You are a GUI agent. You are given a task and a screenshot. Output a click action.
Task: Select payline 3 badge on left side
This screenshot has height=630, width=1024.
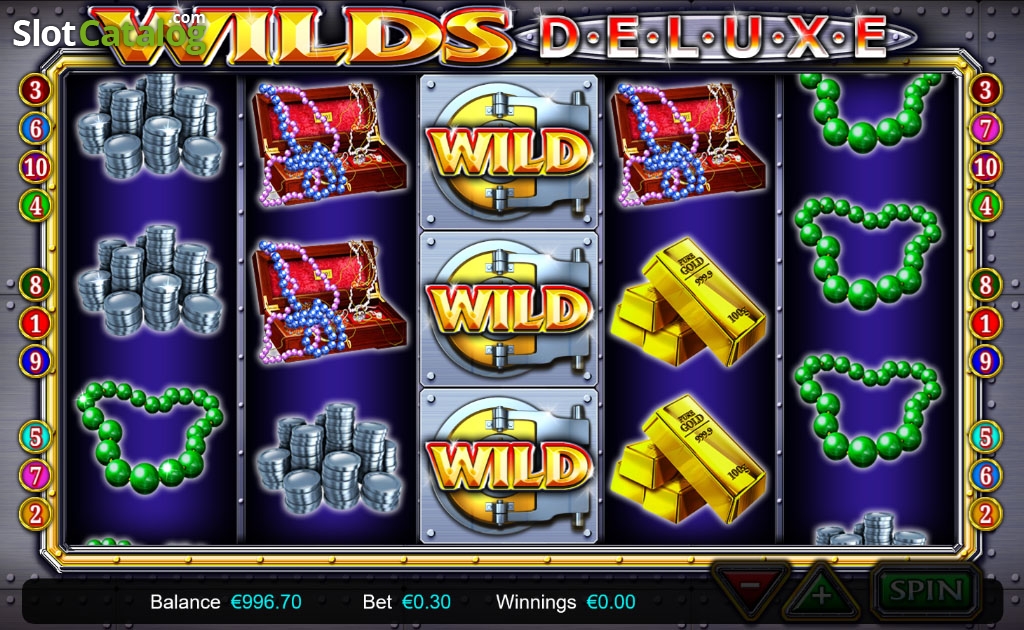(35, 89)
